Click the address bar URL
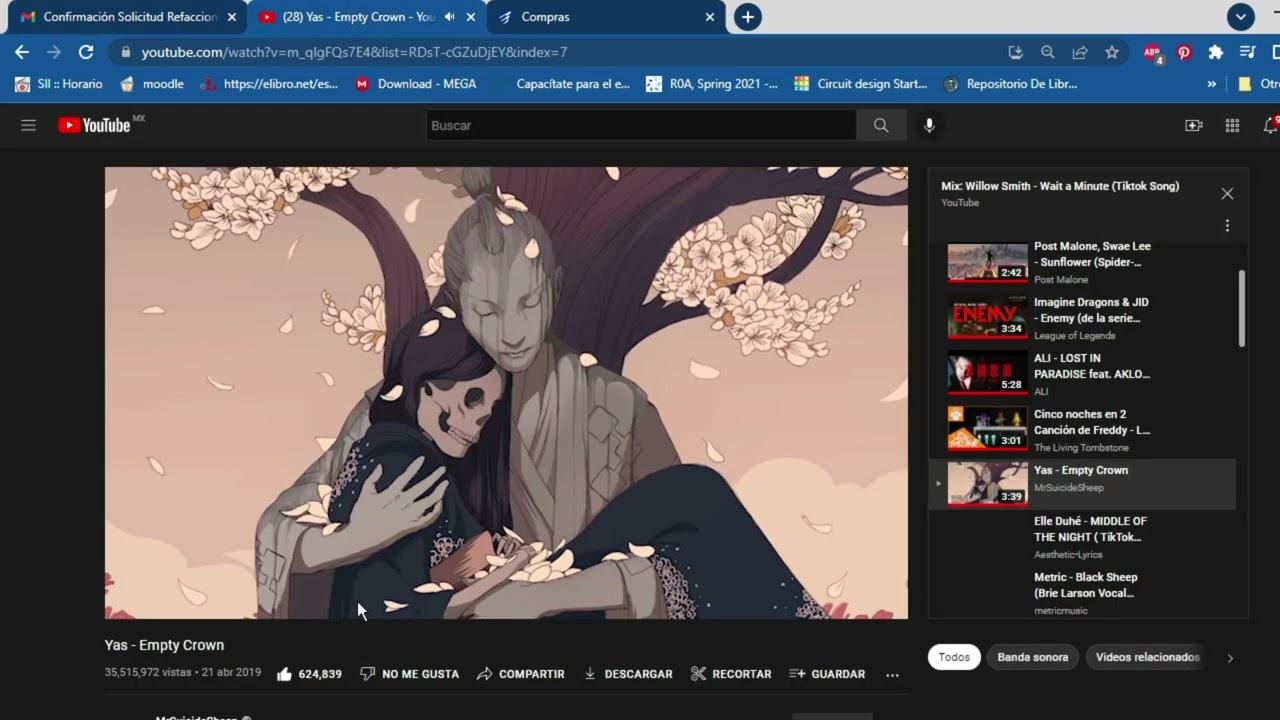1280x720 pixels. tap(354, 52)
